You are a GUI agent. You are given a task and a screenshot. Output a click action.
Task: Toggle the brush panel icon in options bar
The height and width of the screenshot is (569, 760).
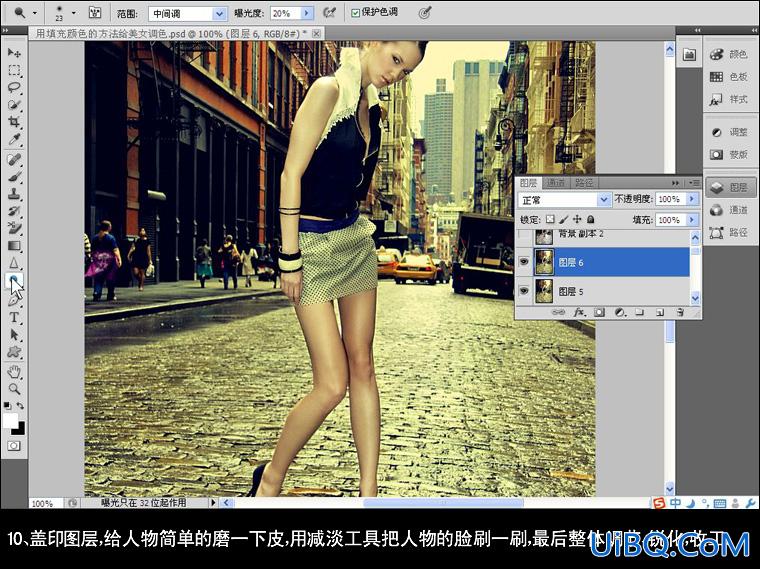point(95,13)
